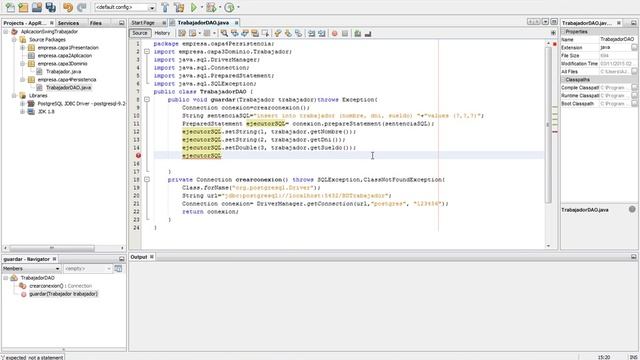Switch editor to History view
Image resolution: width=640 pixels, height=360 pixels.
162,33
